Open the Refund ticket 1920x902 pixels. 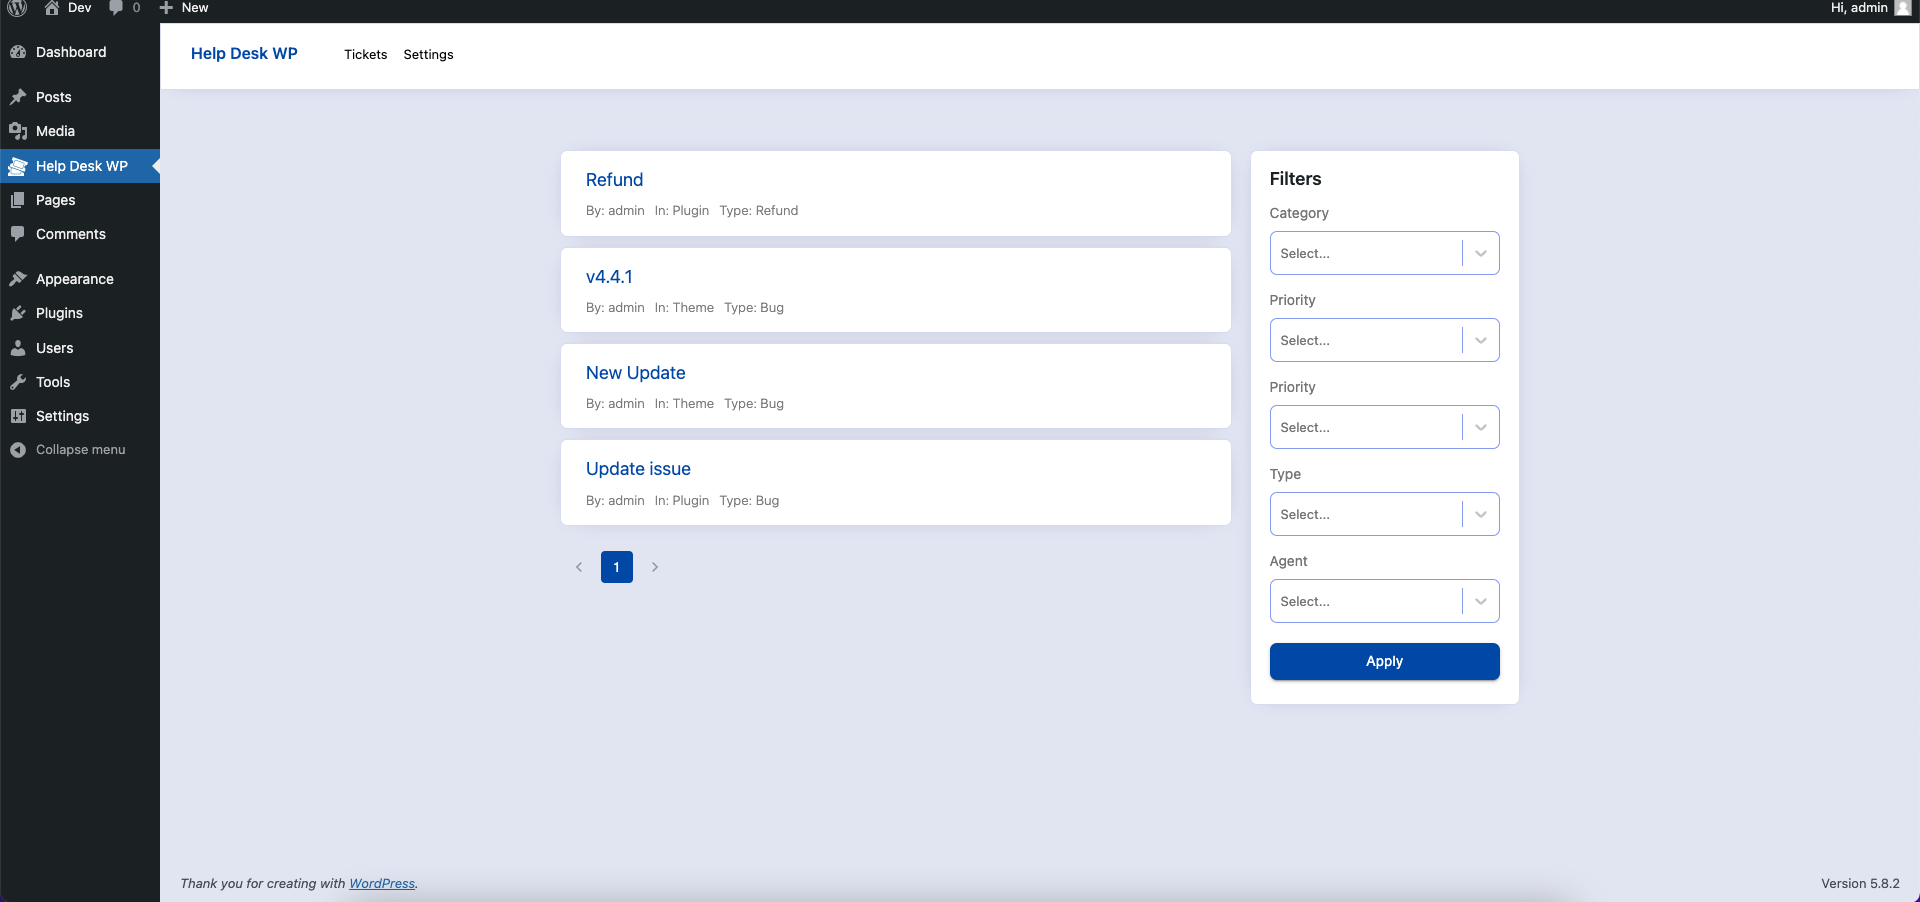(614, 180)
